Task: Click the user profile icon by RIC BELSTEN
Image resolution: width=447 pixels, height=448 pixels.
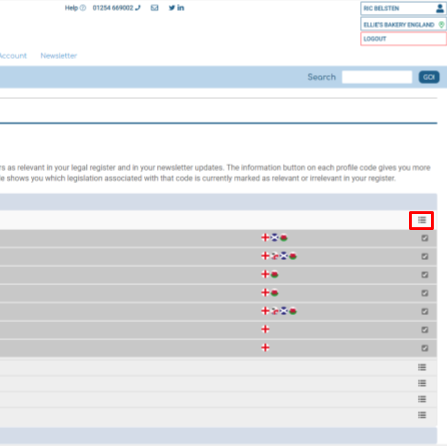Action: pos(440,8)
